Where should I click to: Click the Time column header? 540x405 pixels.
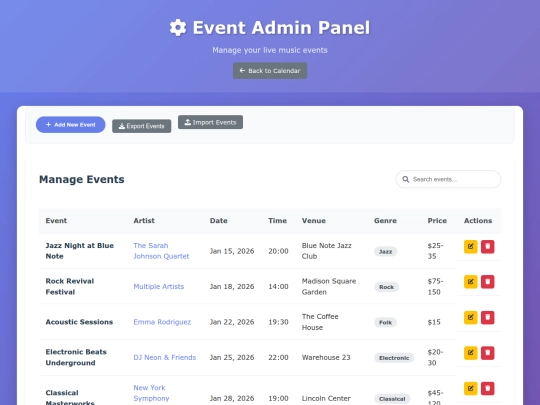click(278, 221)
